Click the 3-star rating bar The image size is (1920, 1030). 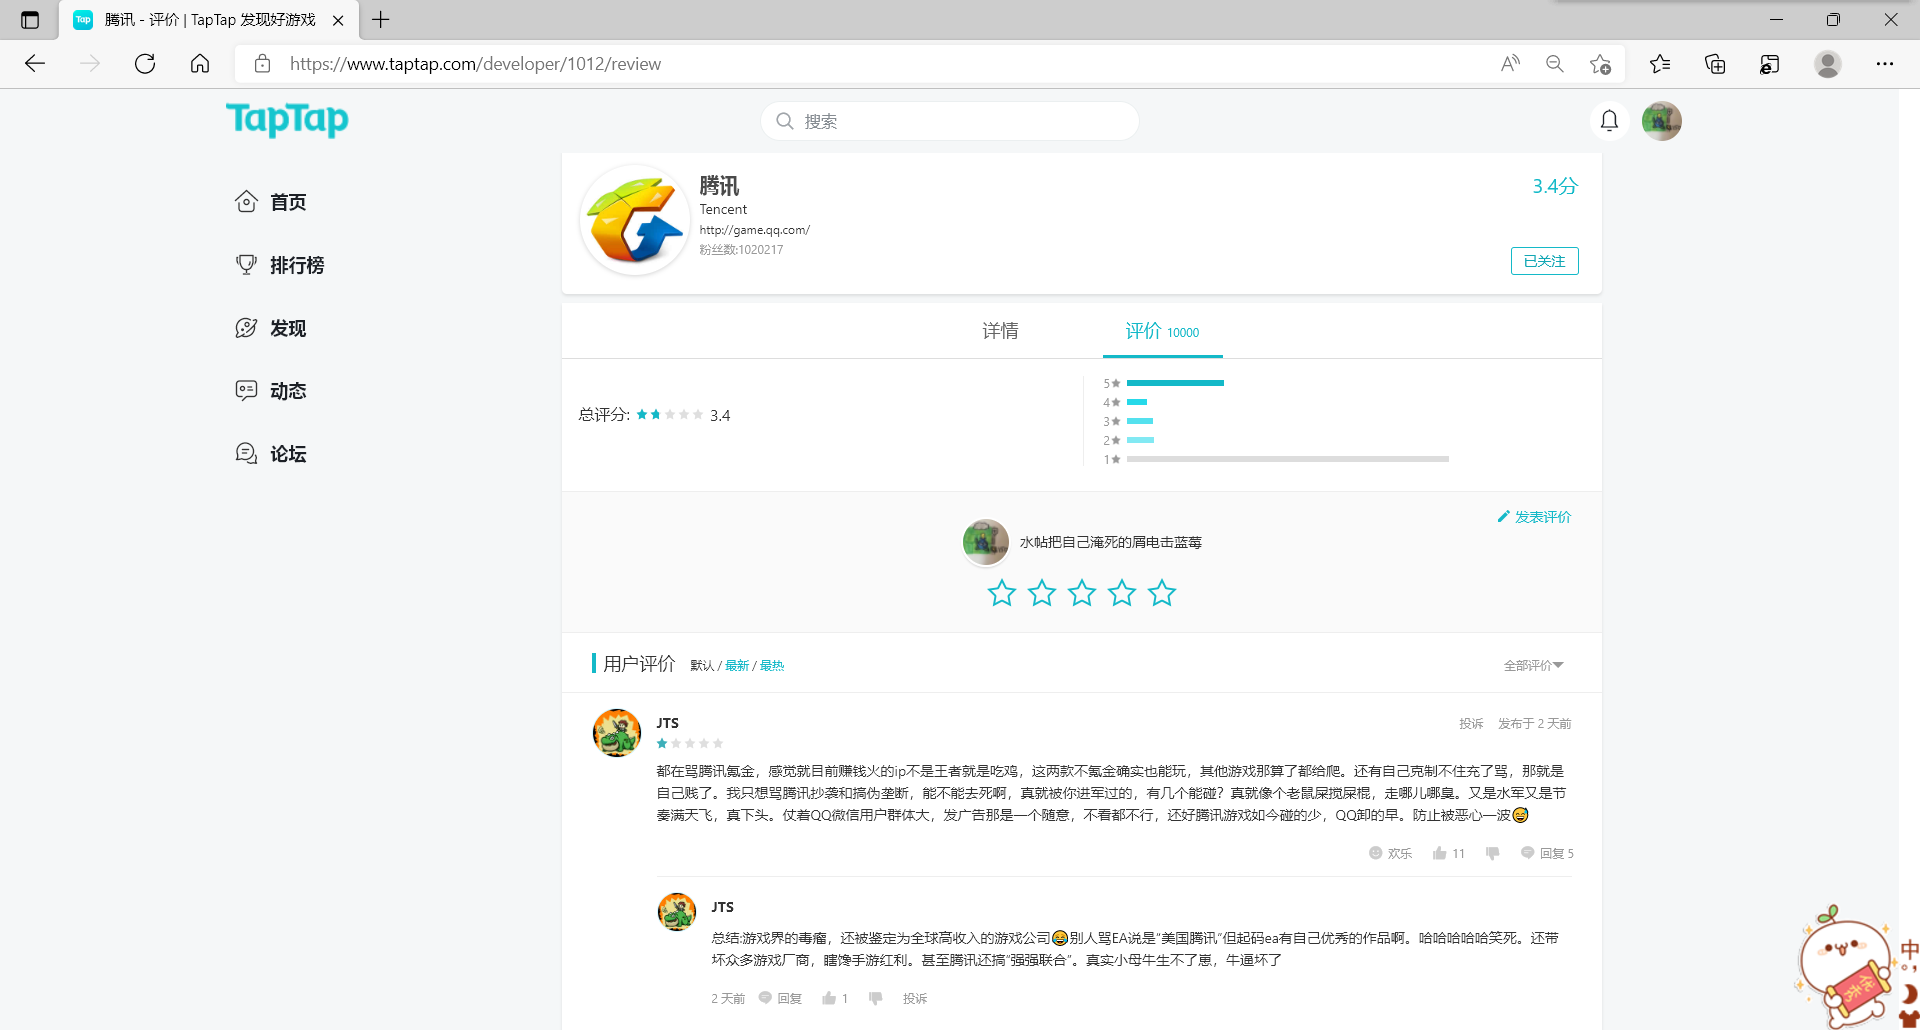click(1140, 421)
